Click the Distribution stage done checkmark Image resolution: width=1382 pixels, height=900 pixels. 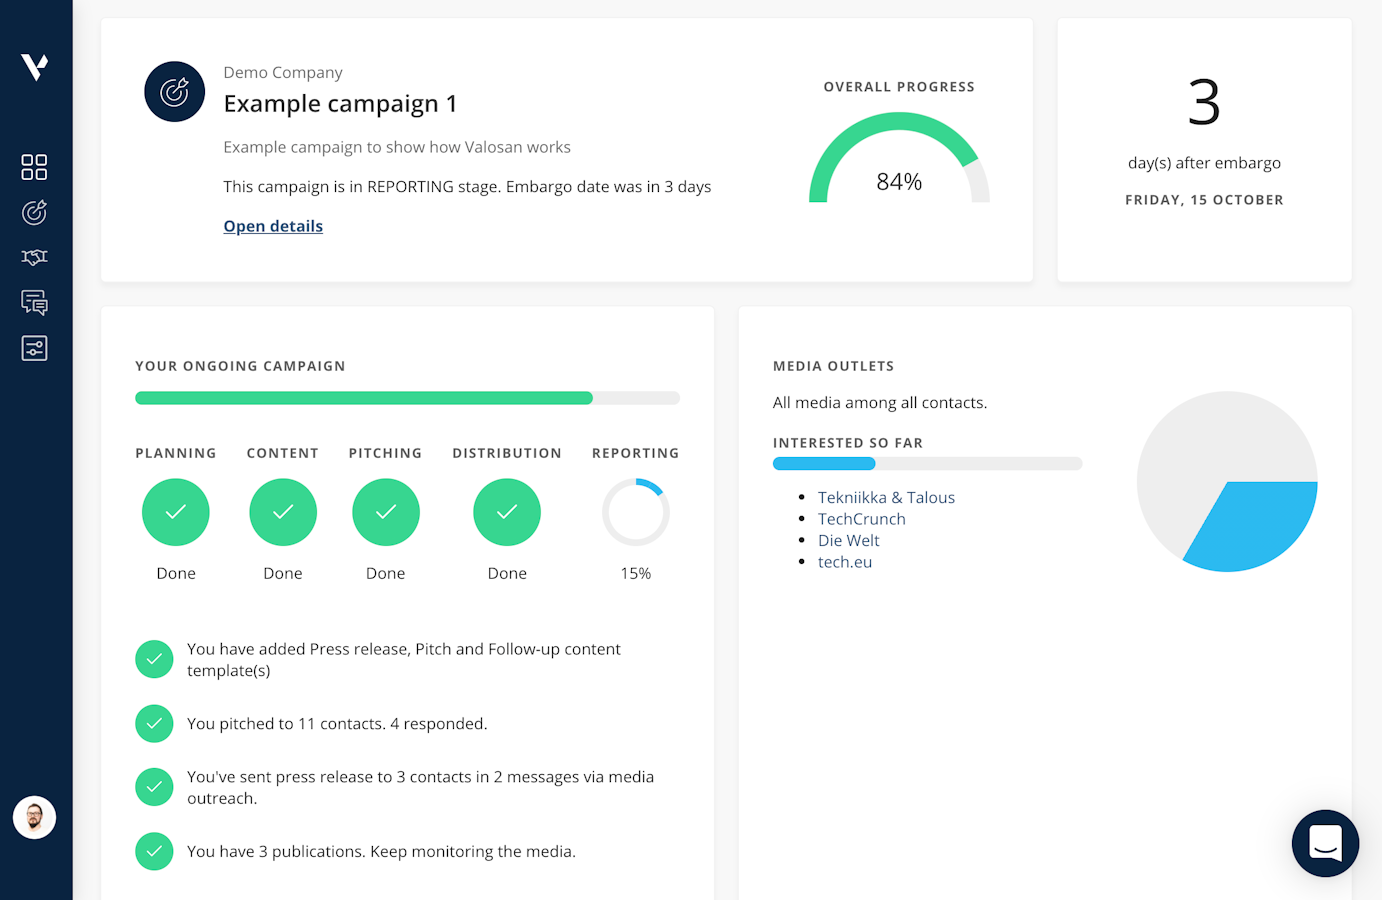(507, 512)
